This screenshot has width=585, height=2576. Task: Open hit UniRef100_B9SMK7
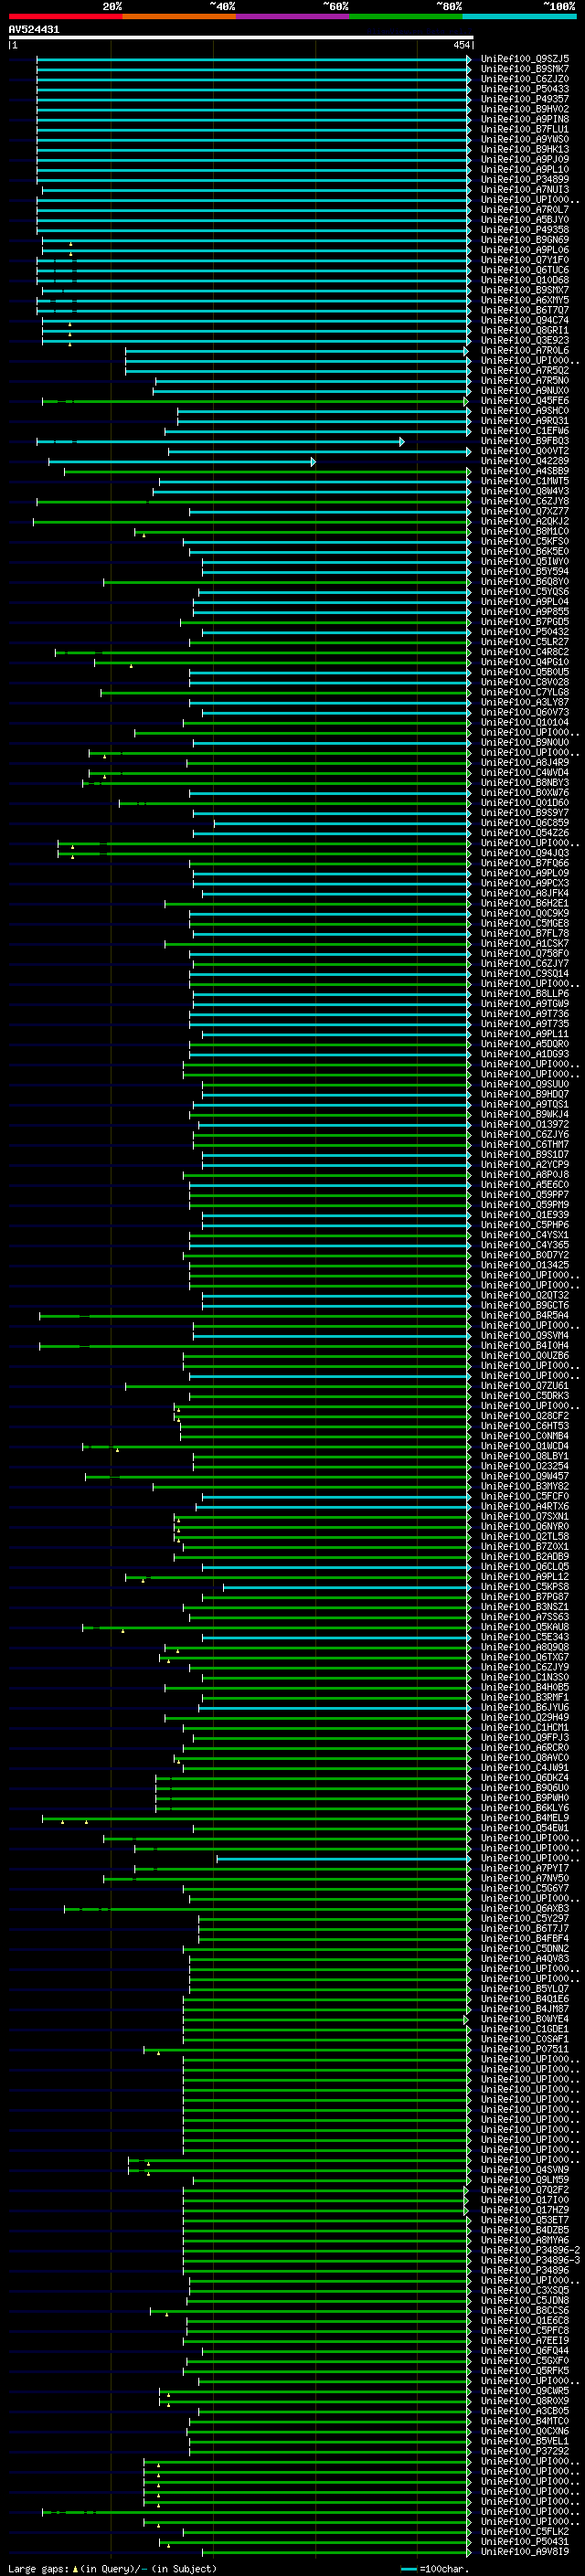click(524, 69)
